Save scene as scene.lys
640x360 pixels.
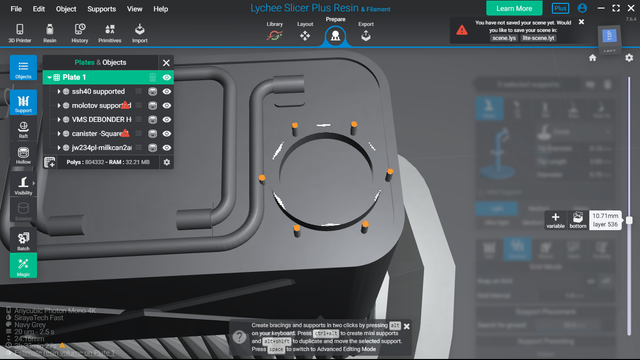tap(504, 38)
